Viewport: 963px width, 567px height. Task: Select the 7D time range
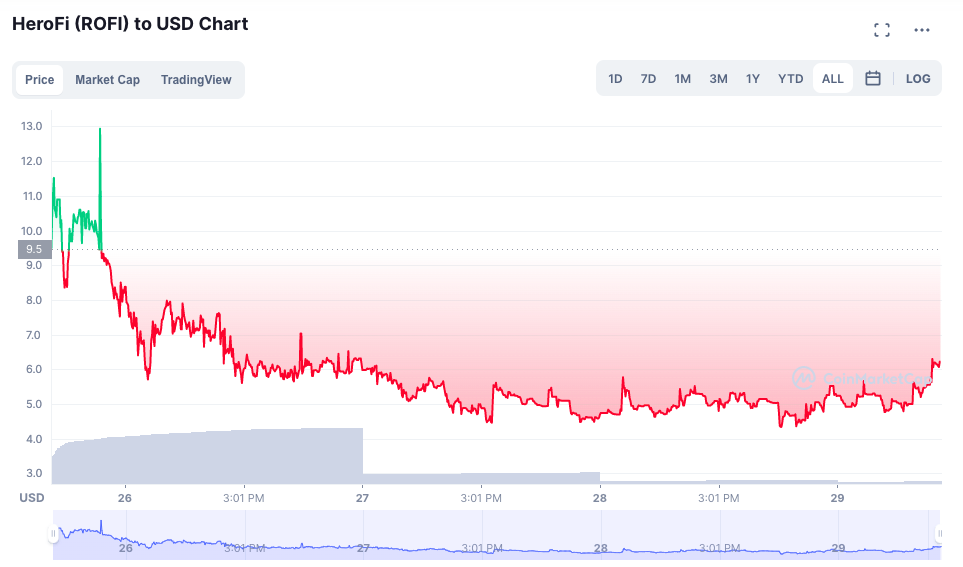(648, 79)
